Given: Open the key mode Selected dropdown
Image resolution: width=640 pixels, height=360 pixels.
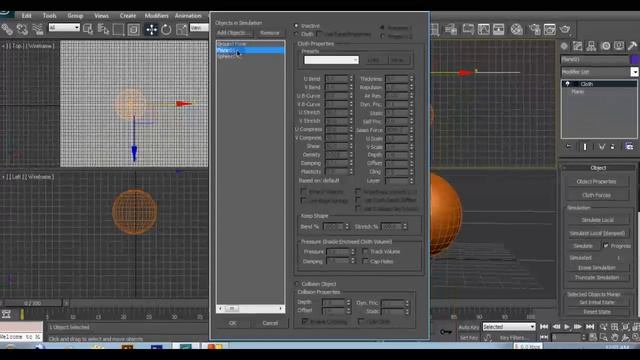Looking at the screenshot, I should 509,327.
